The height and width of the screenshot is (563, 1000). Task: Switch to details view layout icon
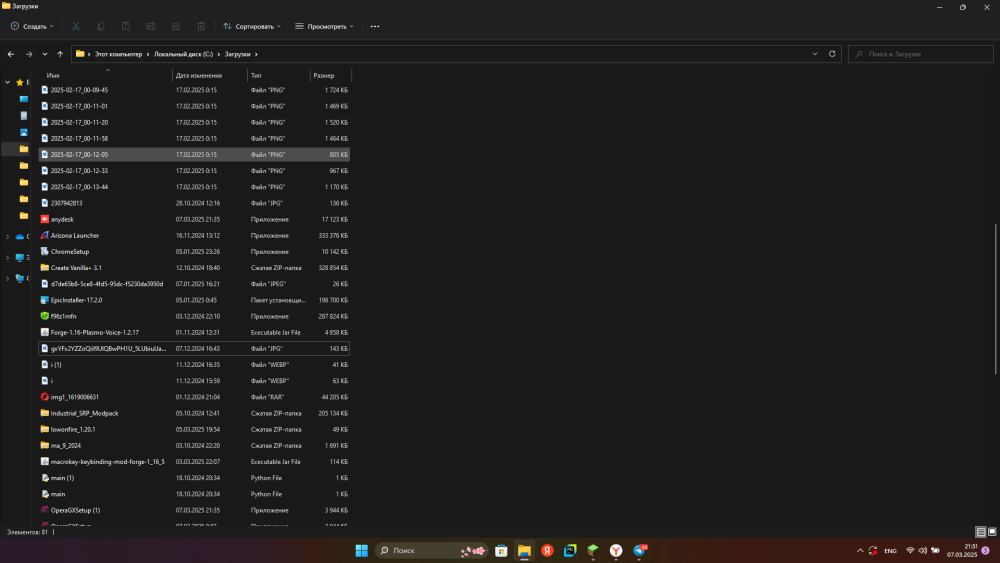click(981, 532)
